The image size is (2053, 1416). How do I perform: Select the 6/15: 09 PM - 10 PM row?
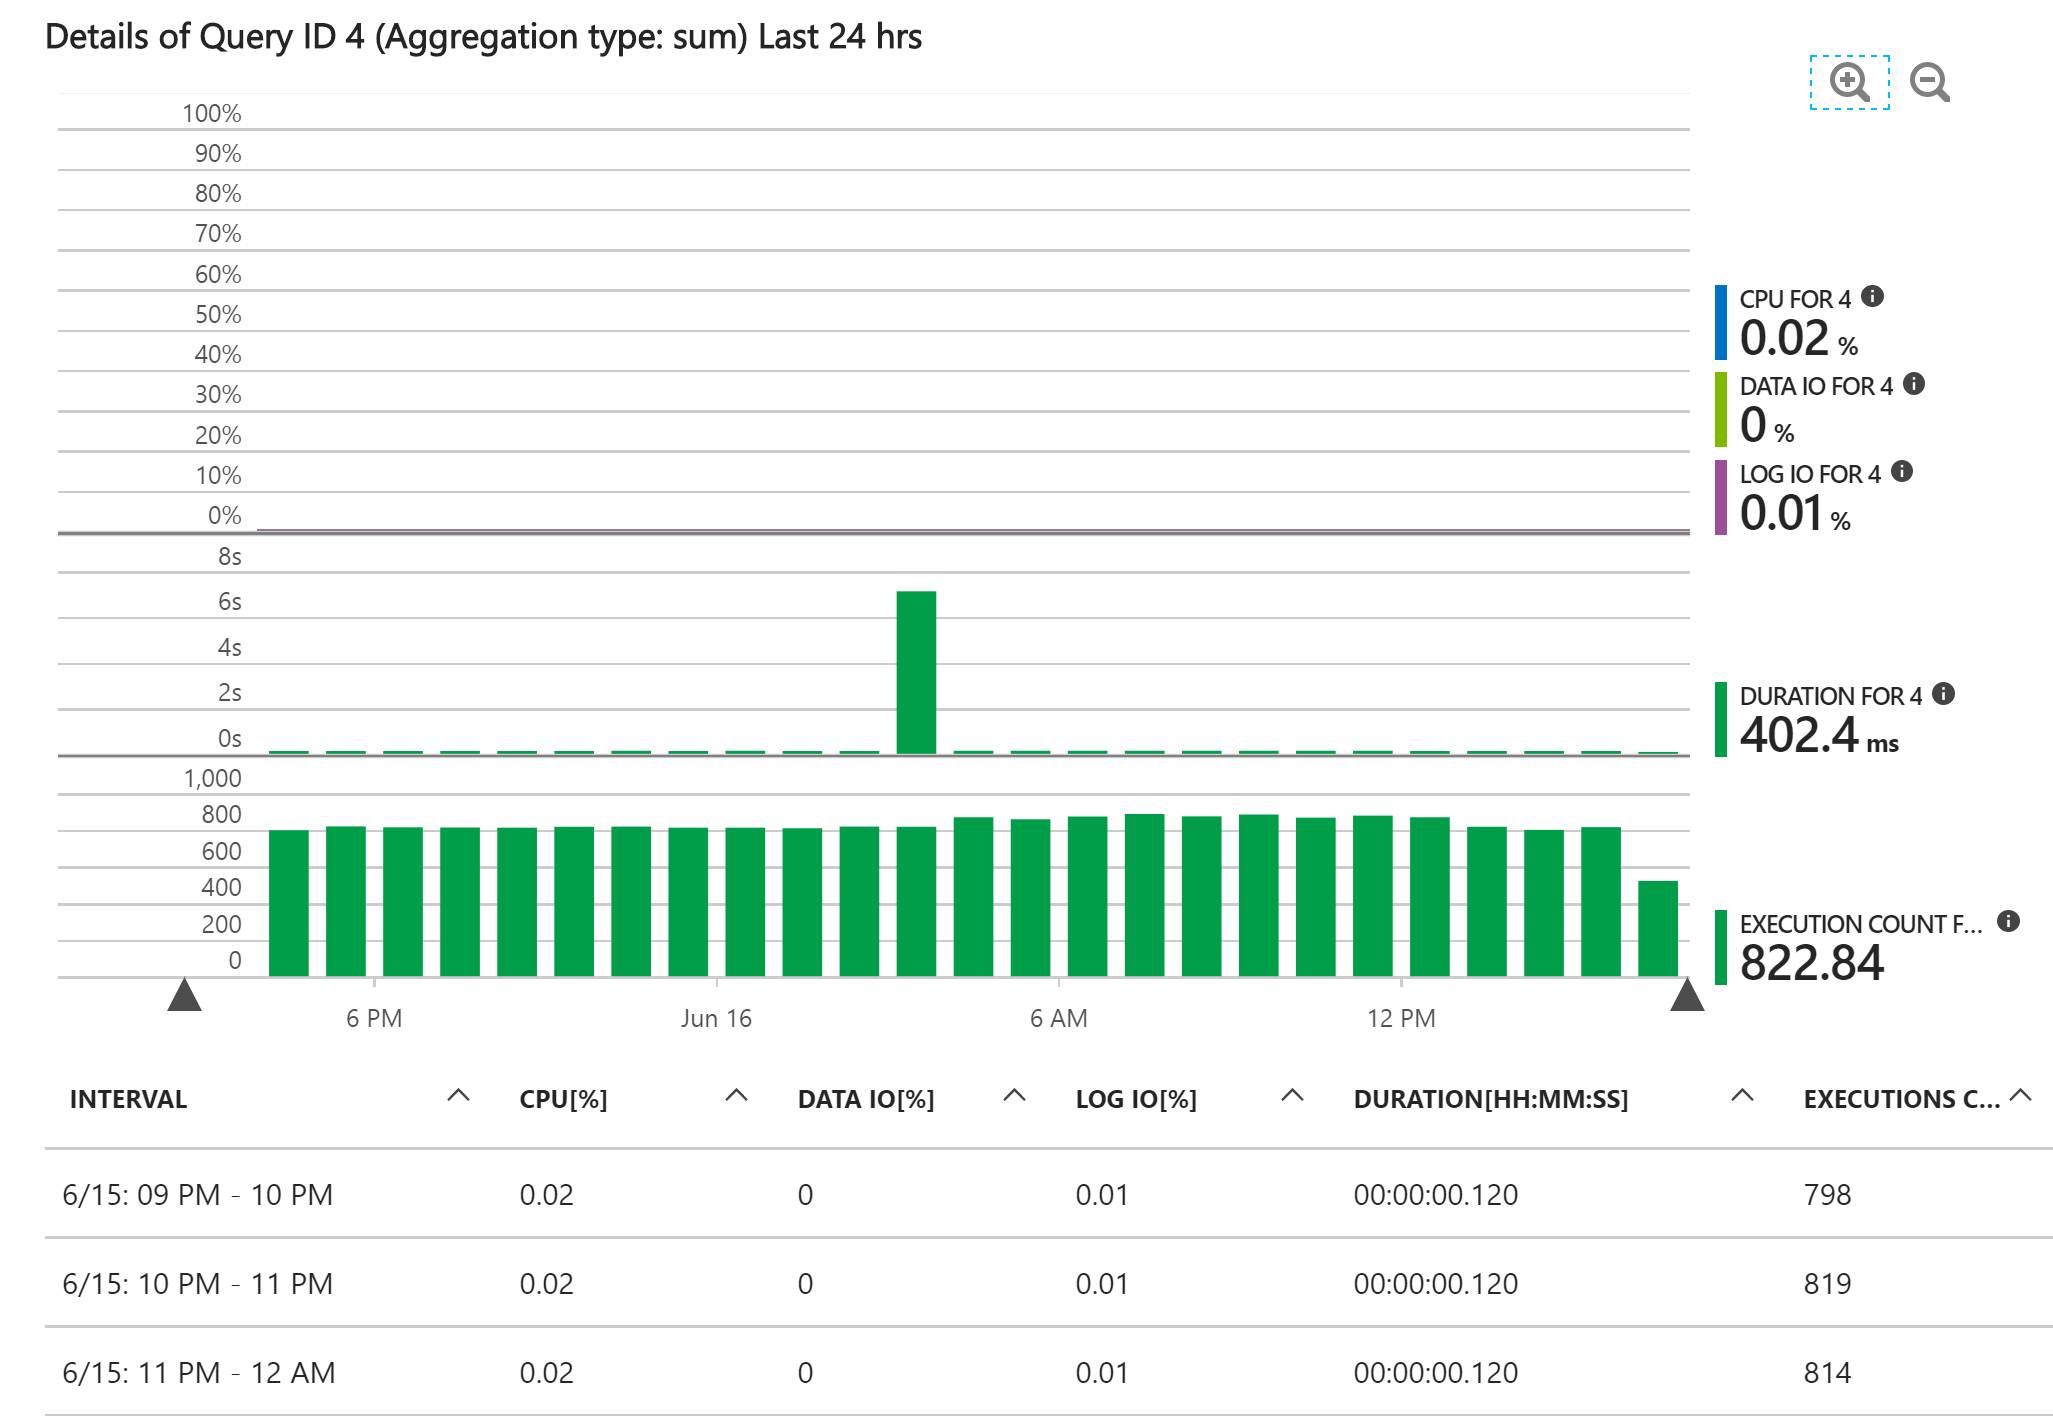coord(197,1194)
